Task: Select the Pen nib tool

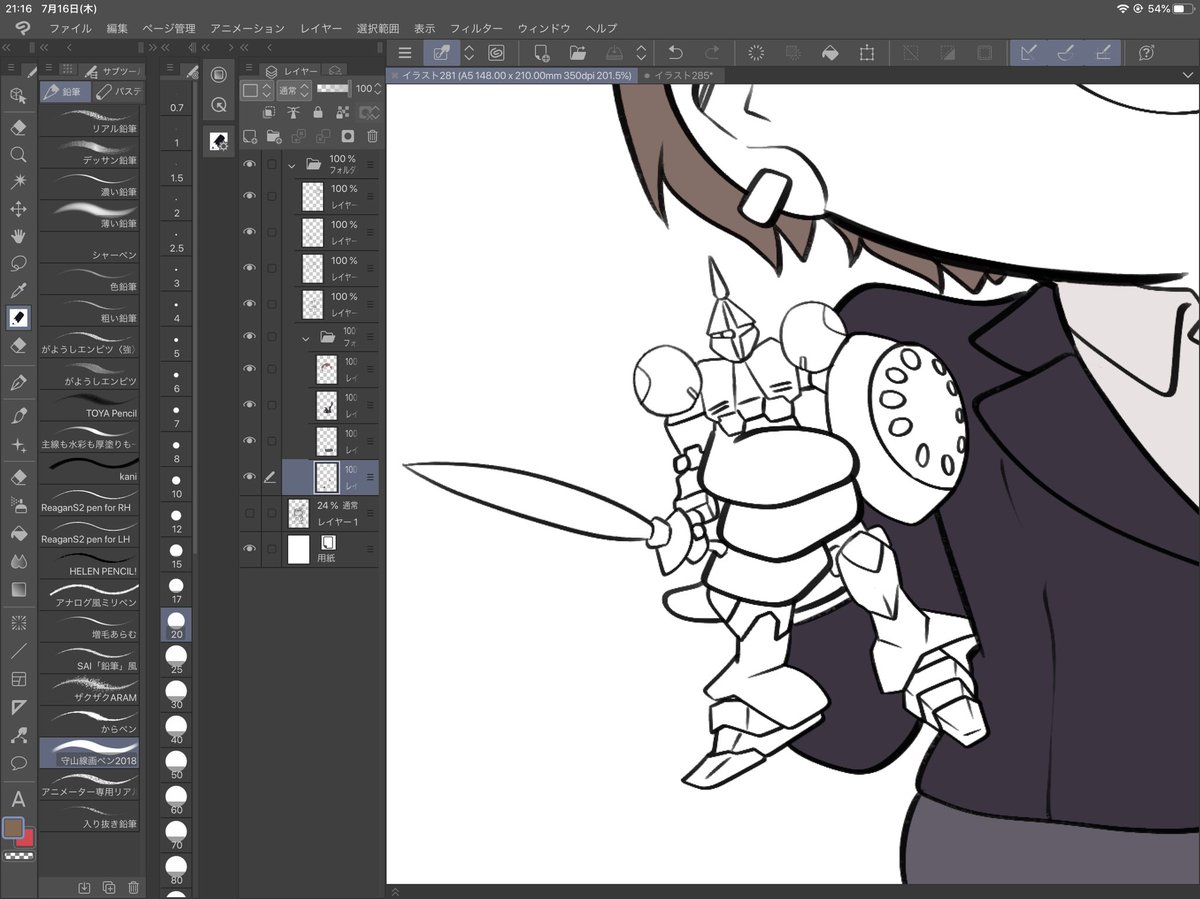Action: click(18, 383)
